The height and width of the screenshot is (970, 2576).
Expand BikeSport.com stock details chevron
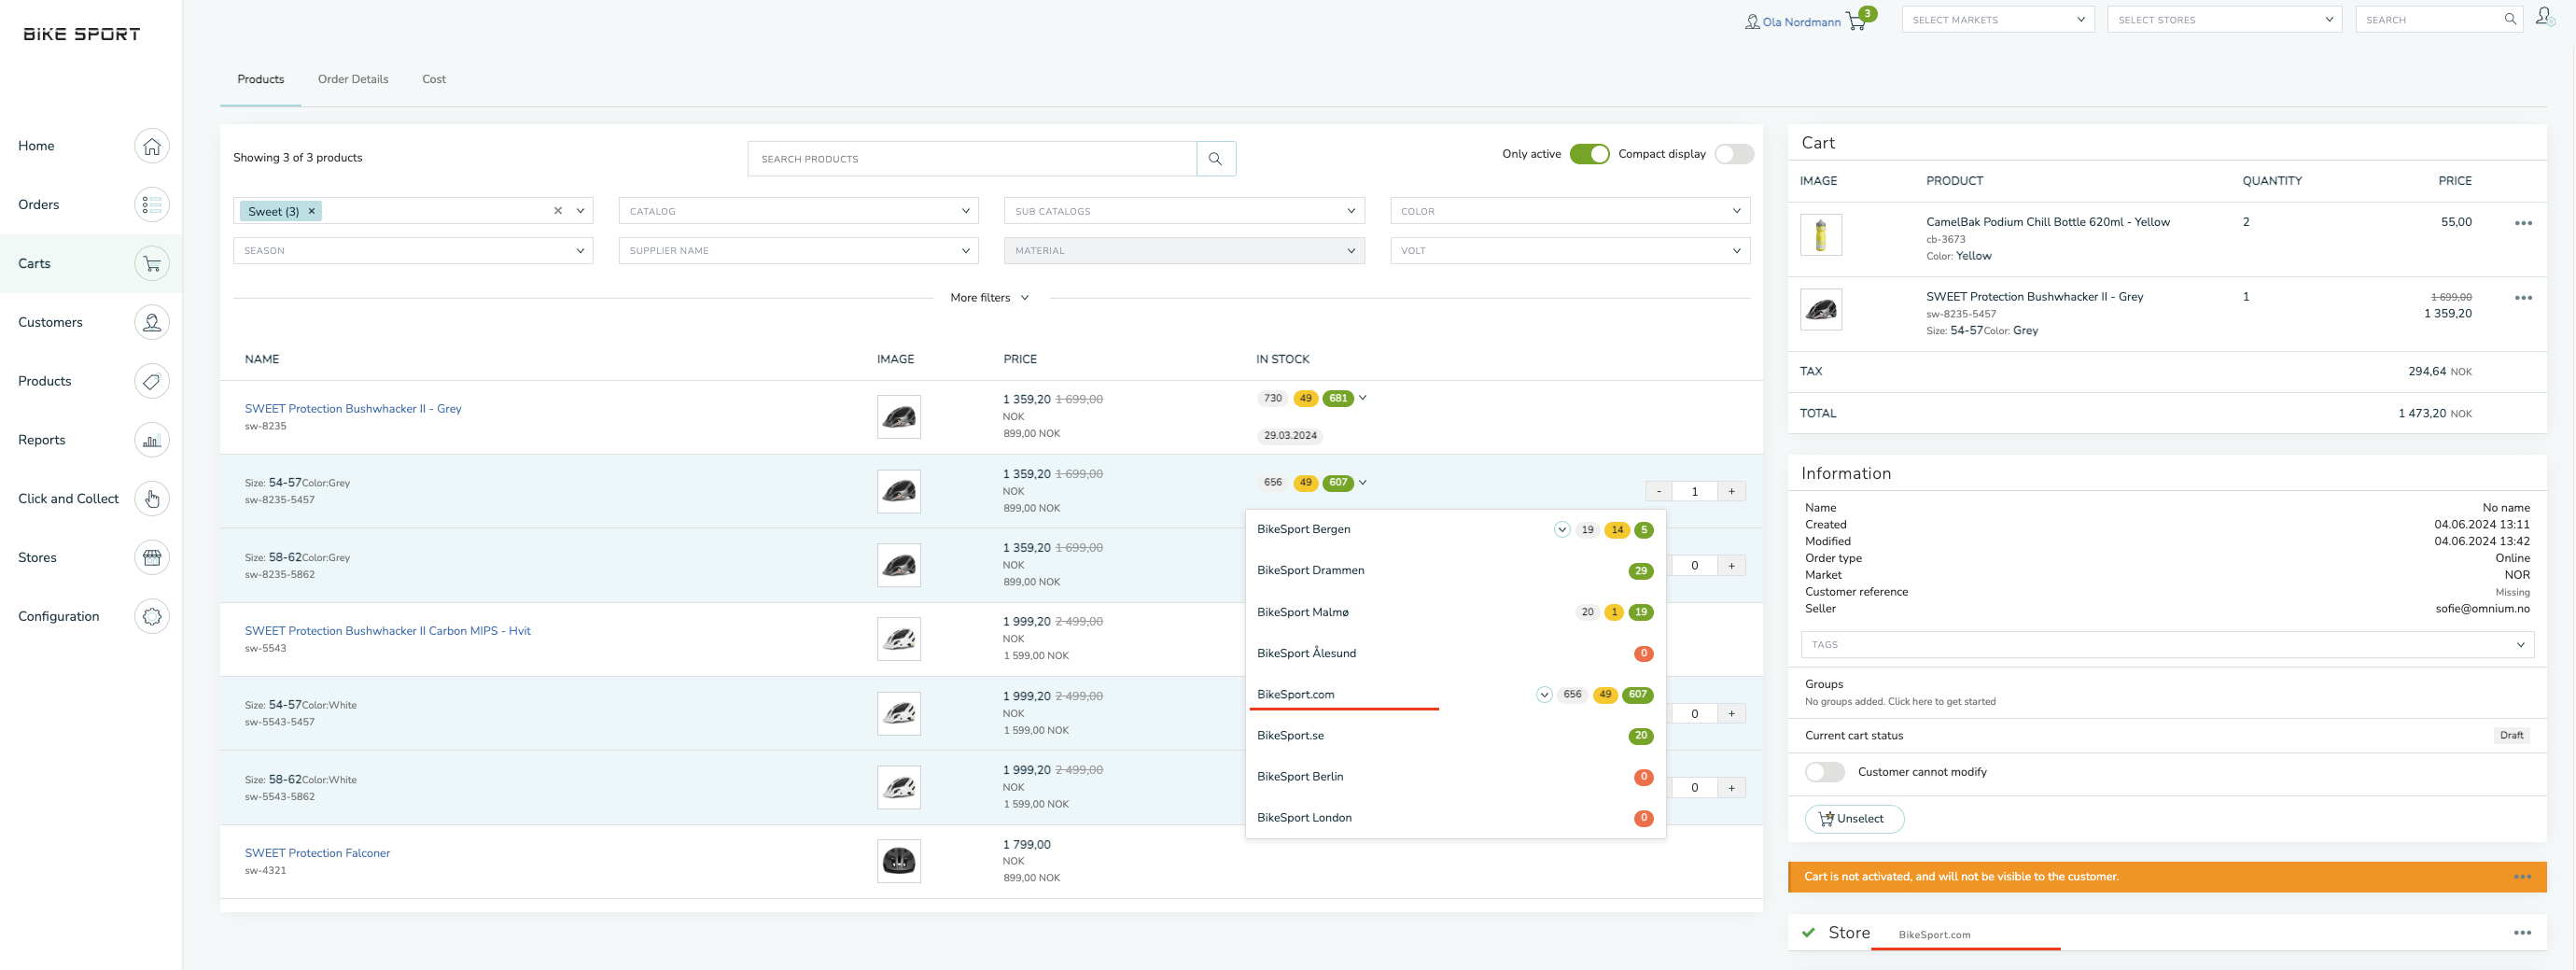coord(1544,695)
